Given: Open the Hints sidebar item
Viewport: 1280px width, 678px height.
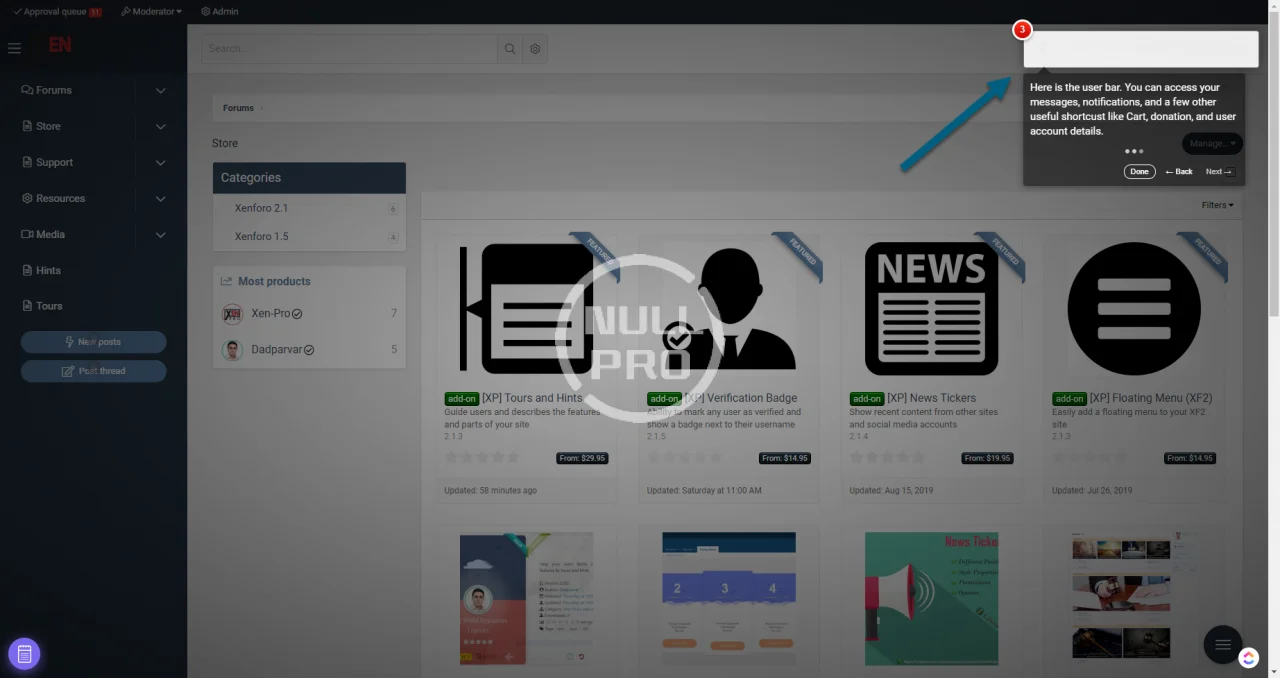Looking at the screenshot, I should tap(48, 271).
